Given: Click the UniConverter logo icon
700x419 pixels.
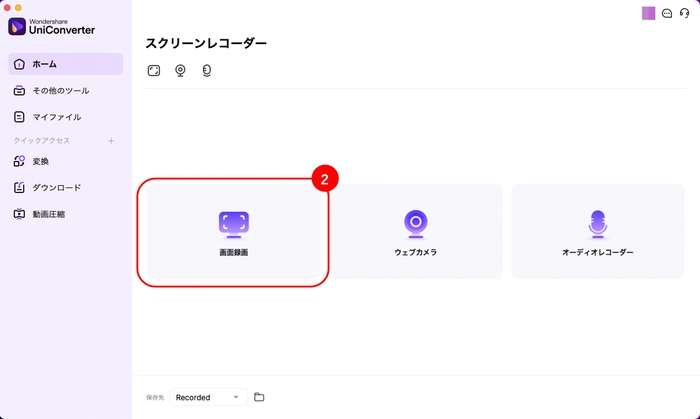Looking at the screenshot, I should 17,27.
